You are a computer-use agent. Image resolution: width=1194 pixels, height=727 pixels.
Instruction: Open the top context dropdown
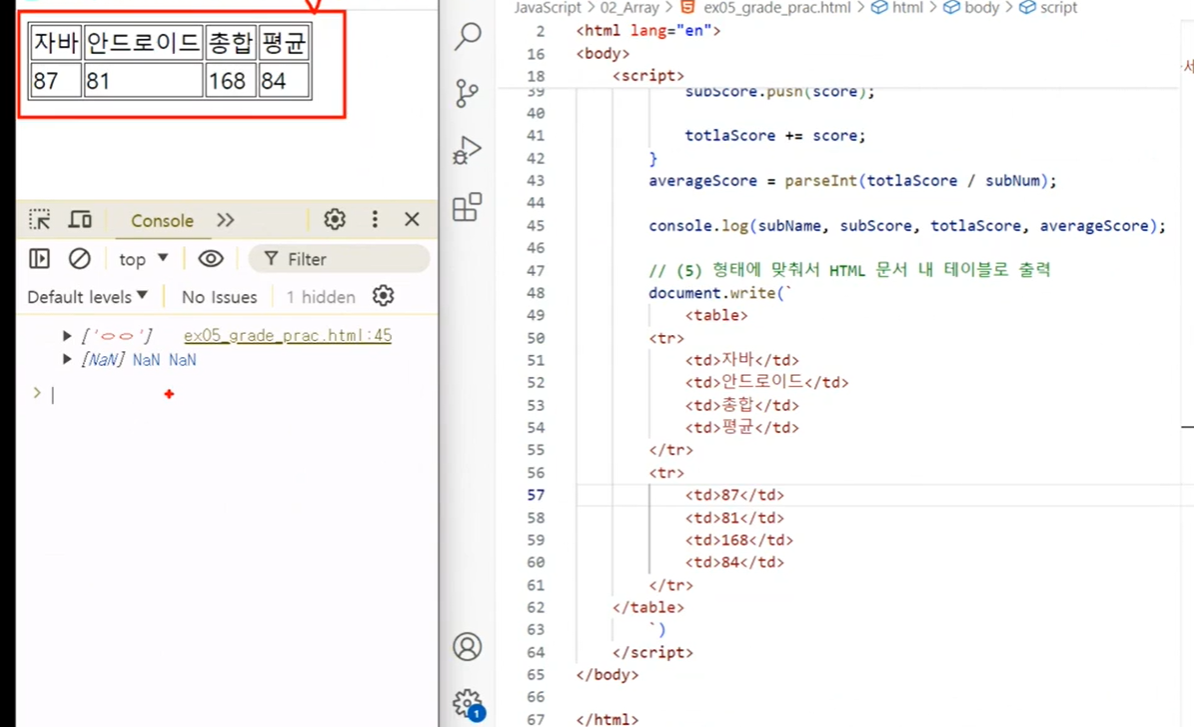143,259
